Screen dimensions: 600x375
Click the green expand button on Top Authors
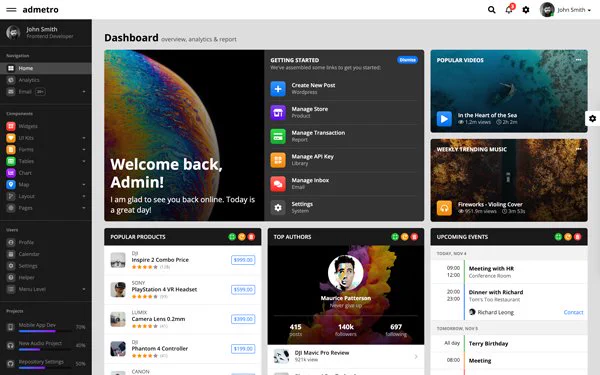tap(395, 237)
